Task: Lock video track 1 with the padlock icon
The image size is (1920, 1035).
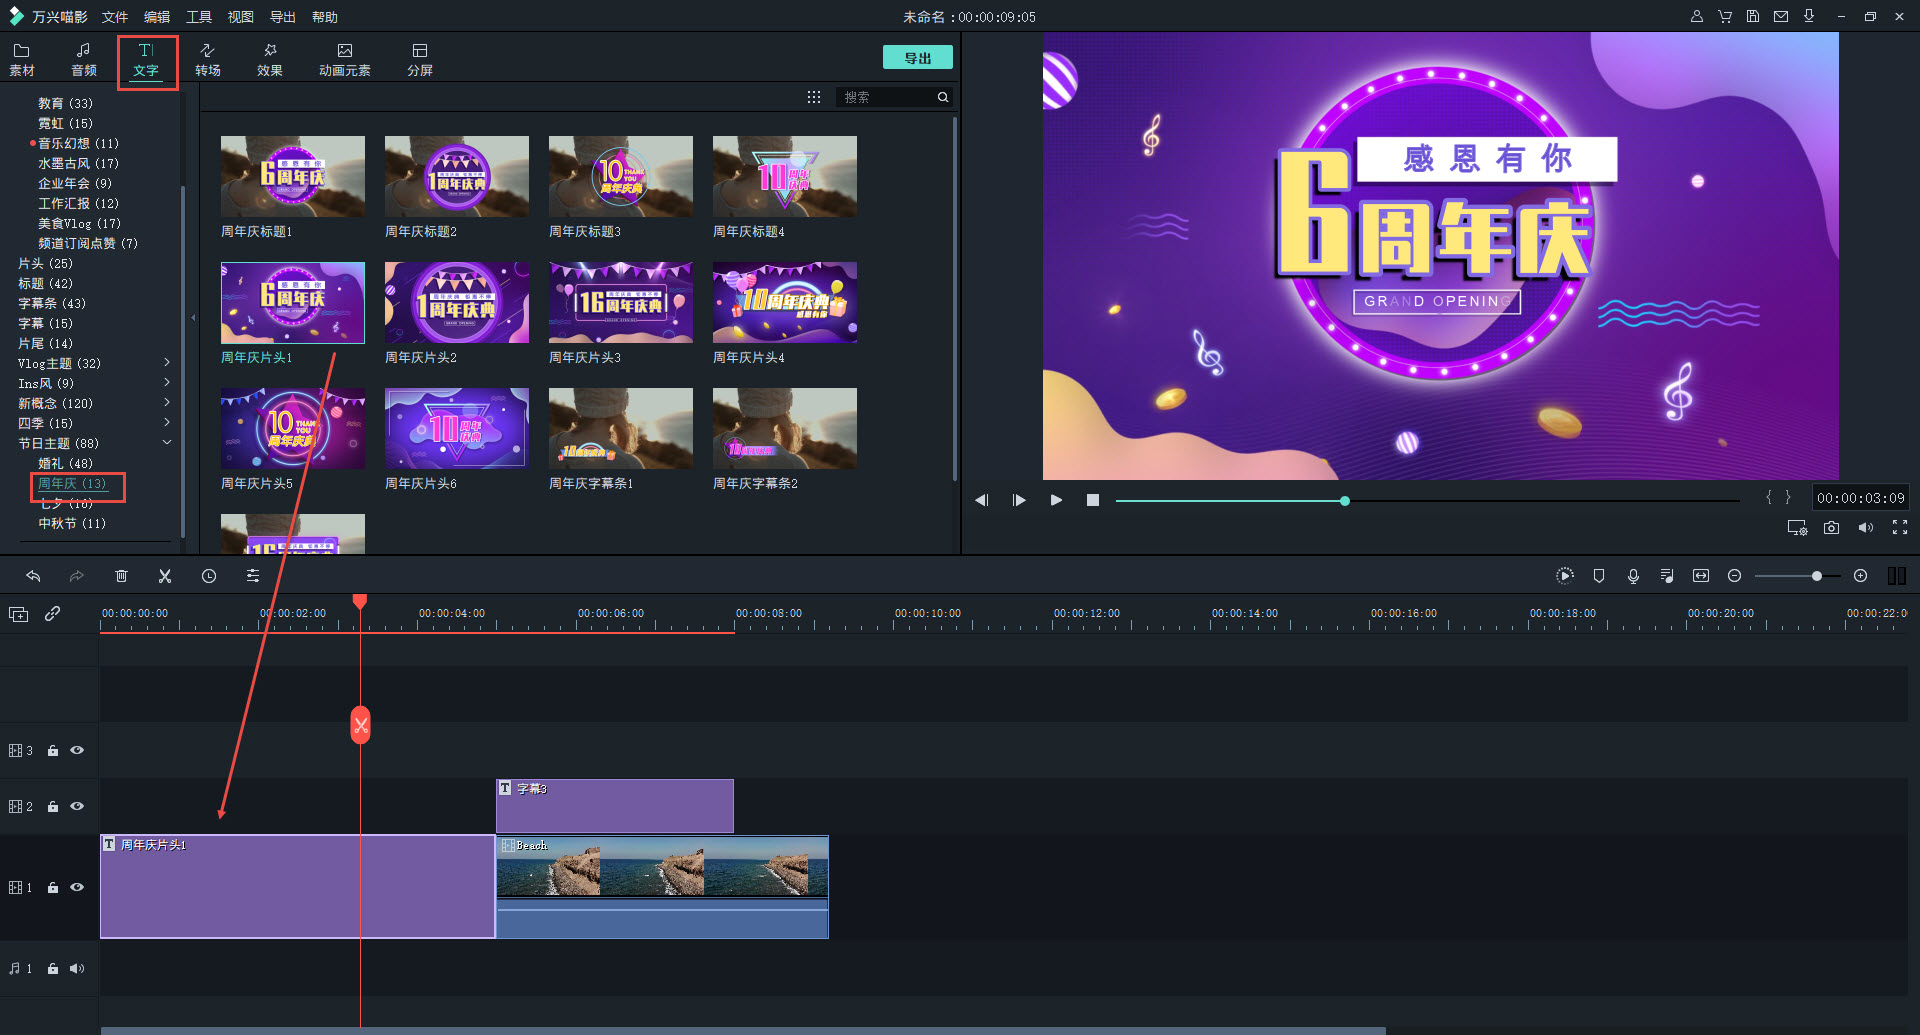Action: pyautogui.click(x=53, y=888)
